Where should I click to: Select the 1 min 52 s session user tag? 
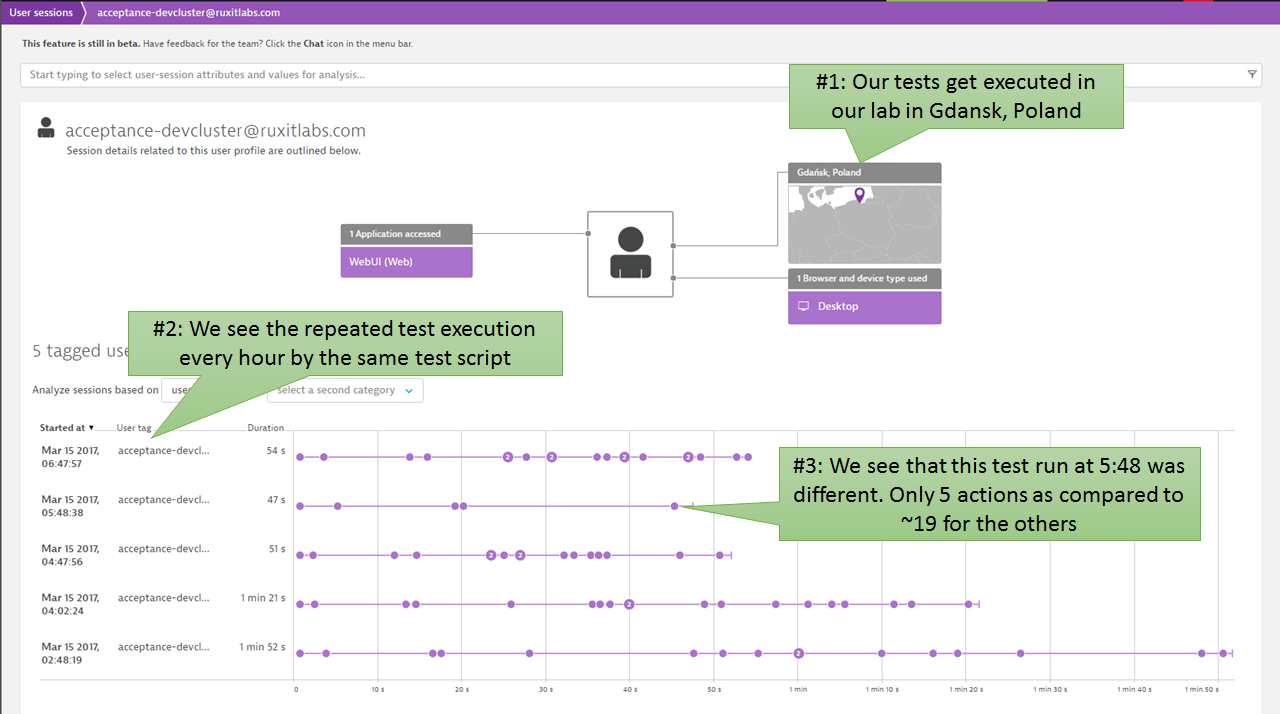tap(164, 647)
